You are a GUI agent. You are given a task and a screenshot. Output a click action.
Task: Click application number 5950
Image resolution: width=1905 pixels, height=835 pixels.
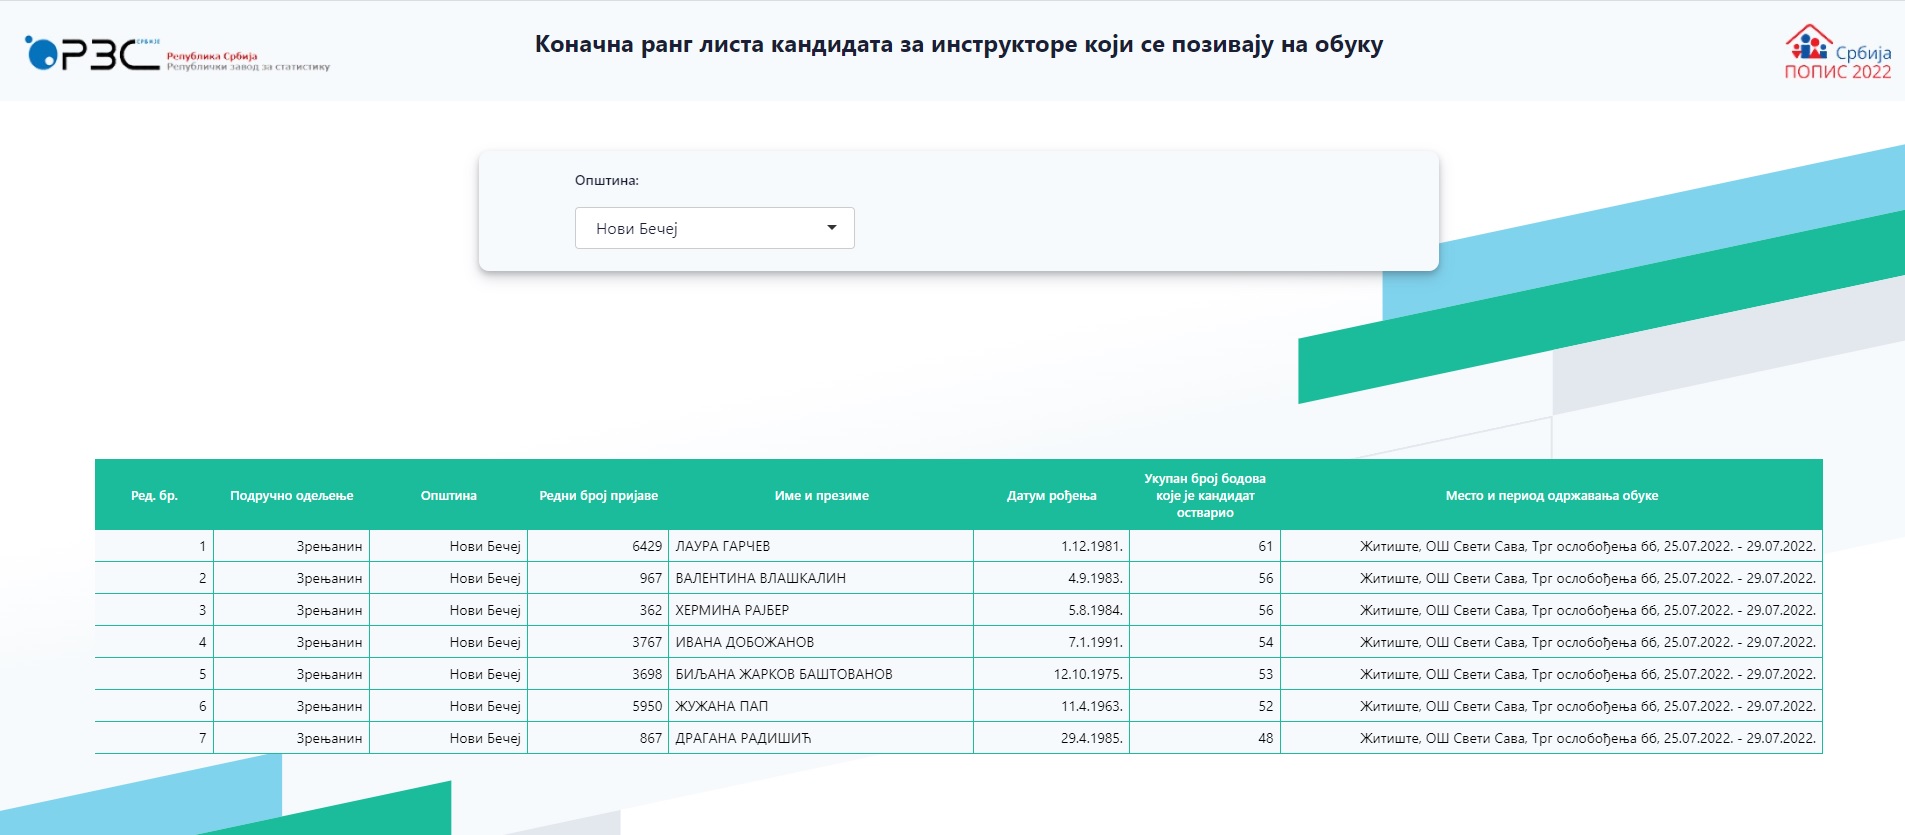[647, 706]
